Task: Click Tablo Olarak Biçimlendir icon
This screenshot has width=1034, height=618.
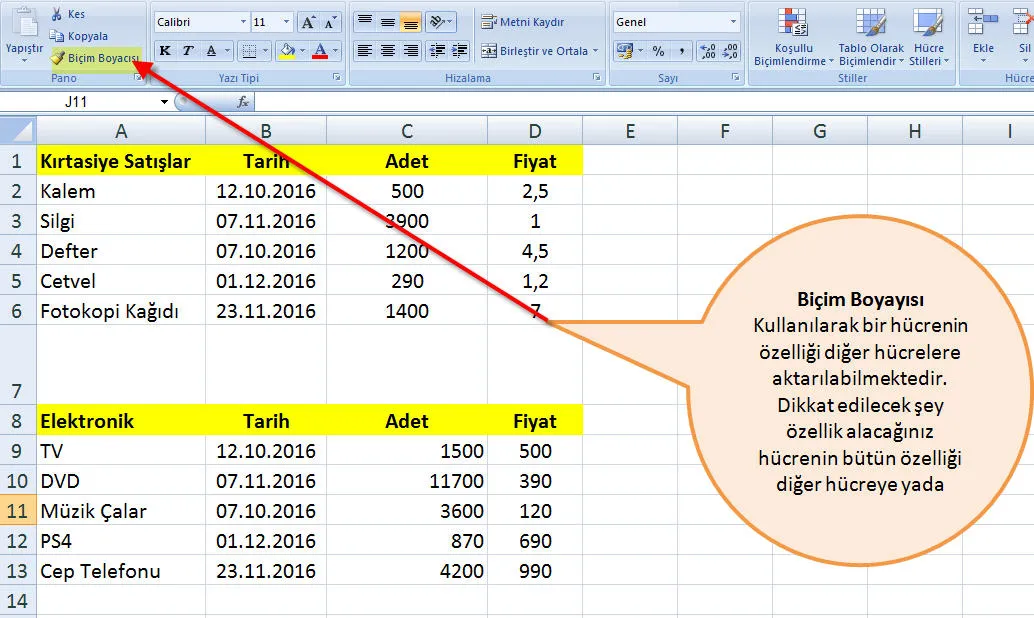Action: coord(870,40)
